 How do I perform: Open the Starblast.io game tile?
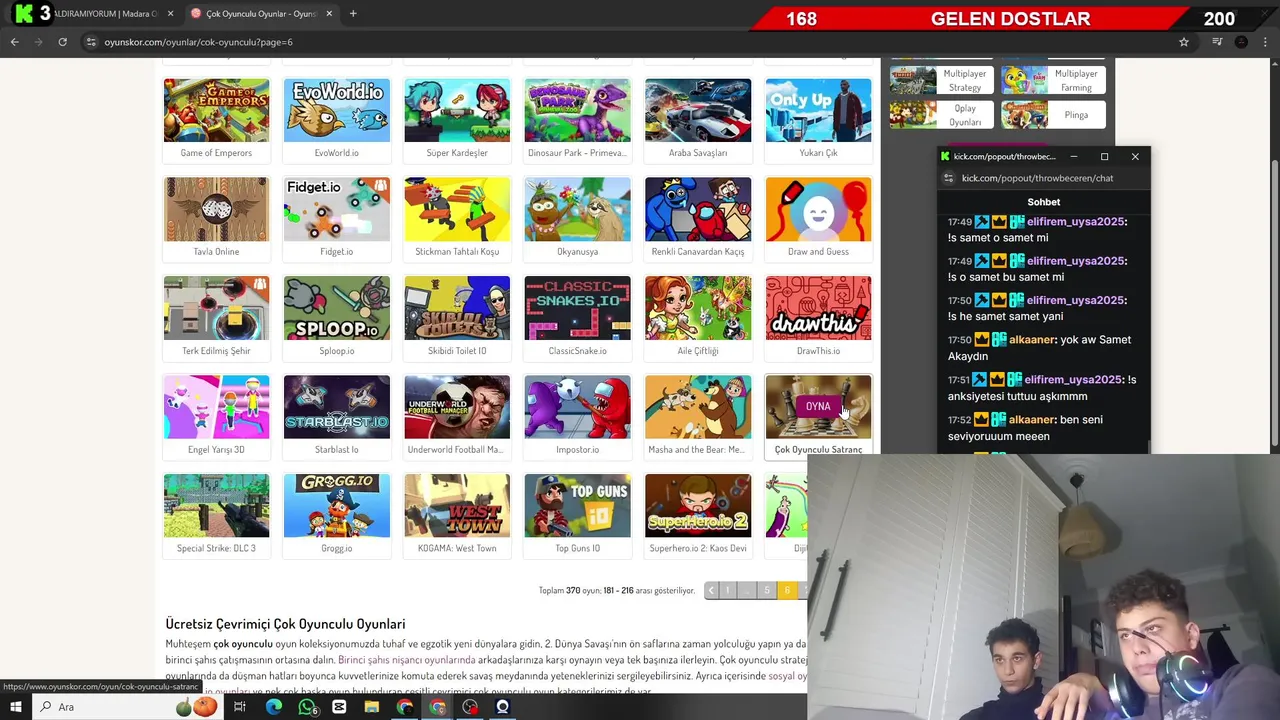[336, 407]
